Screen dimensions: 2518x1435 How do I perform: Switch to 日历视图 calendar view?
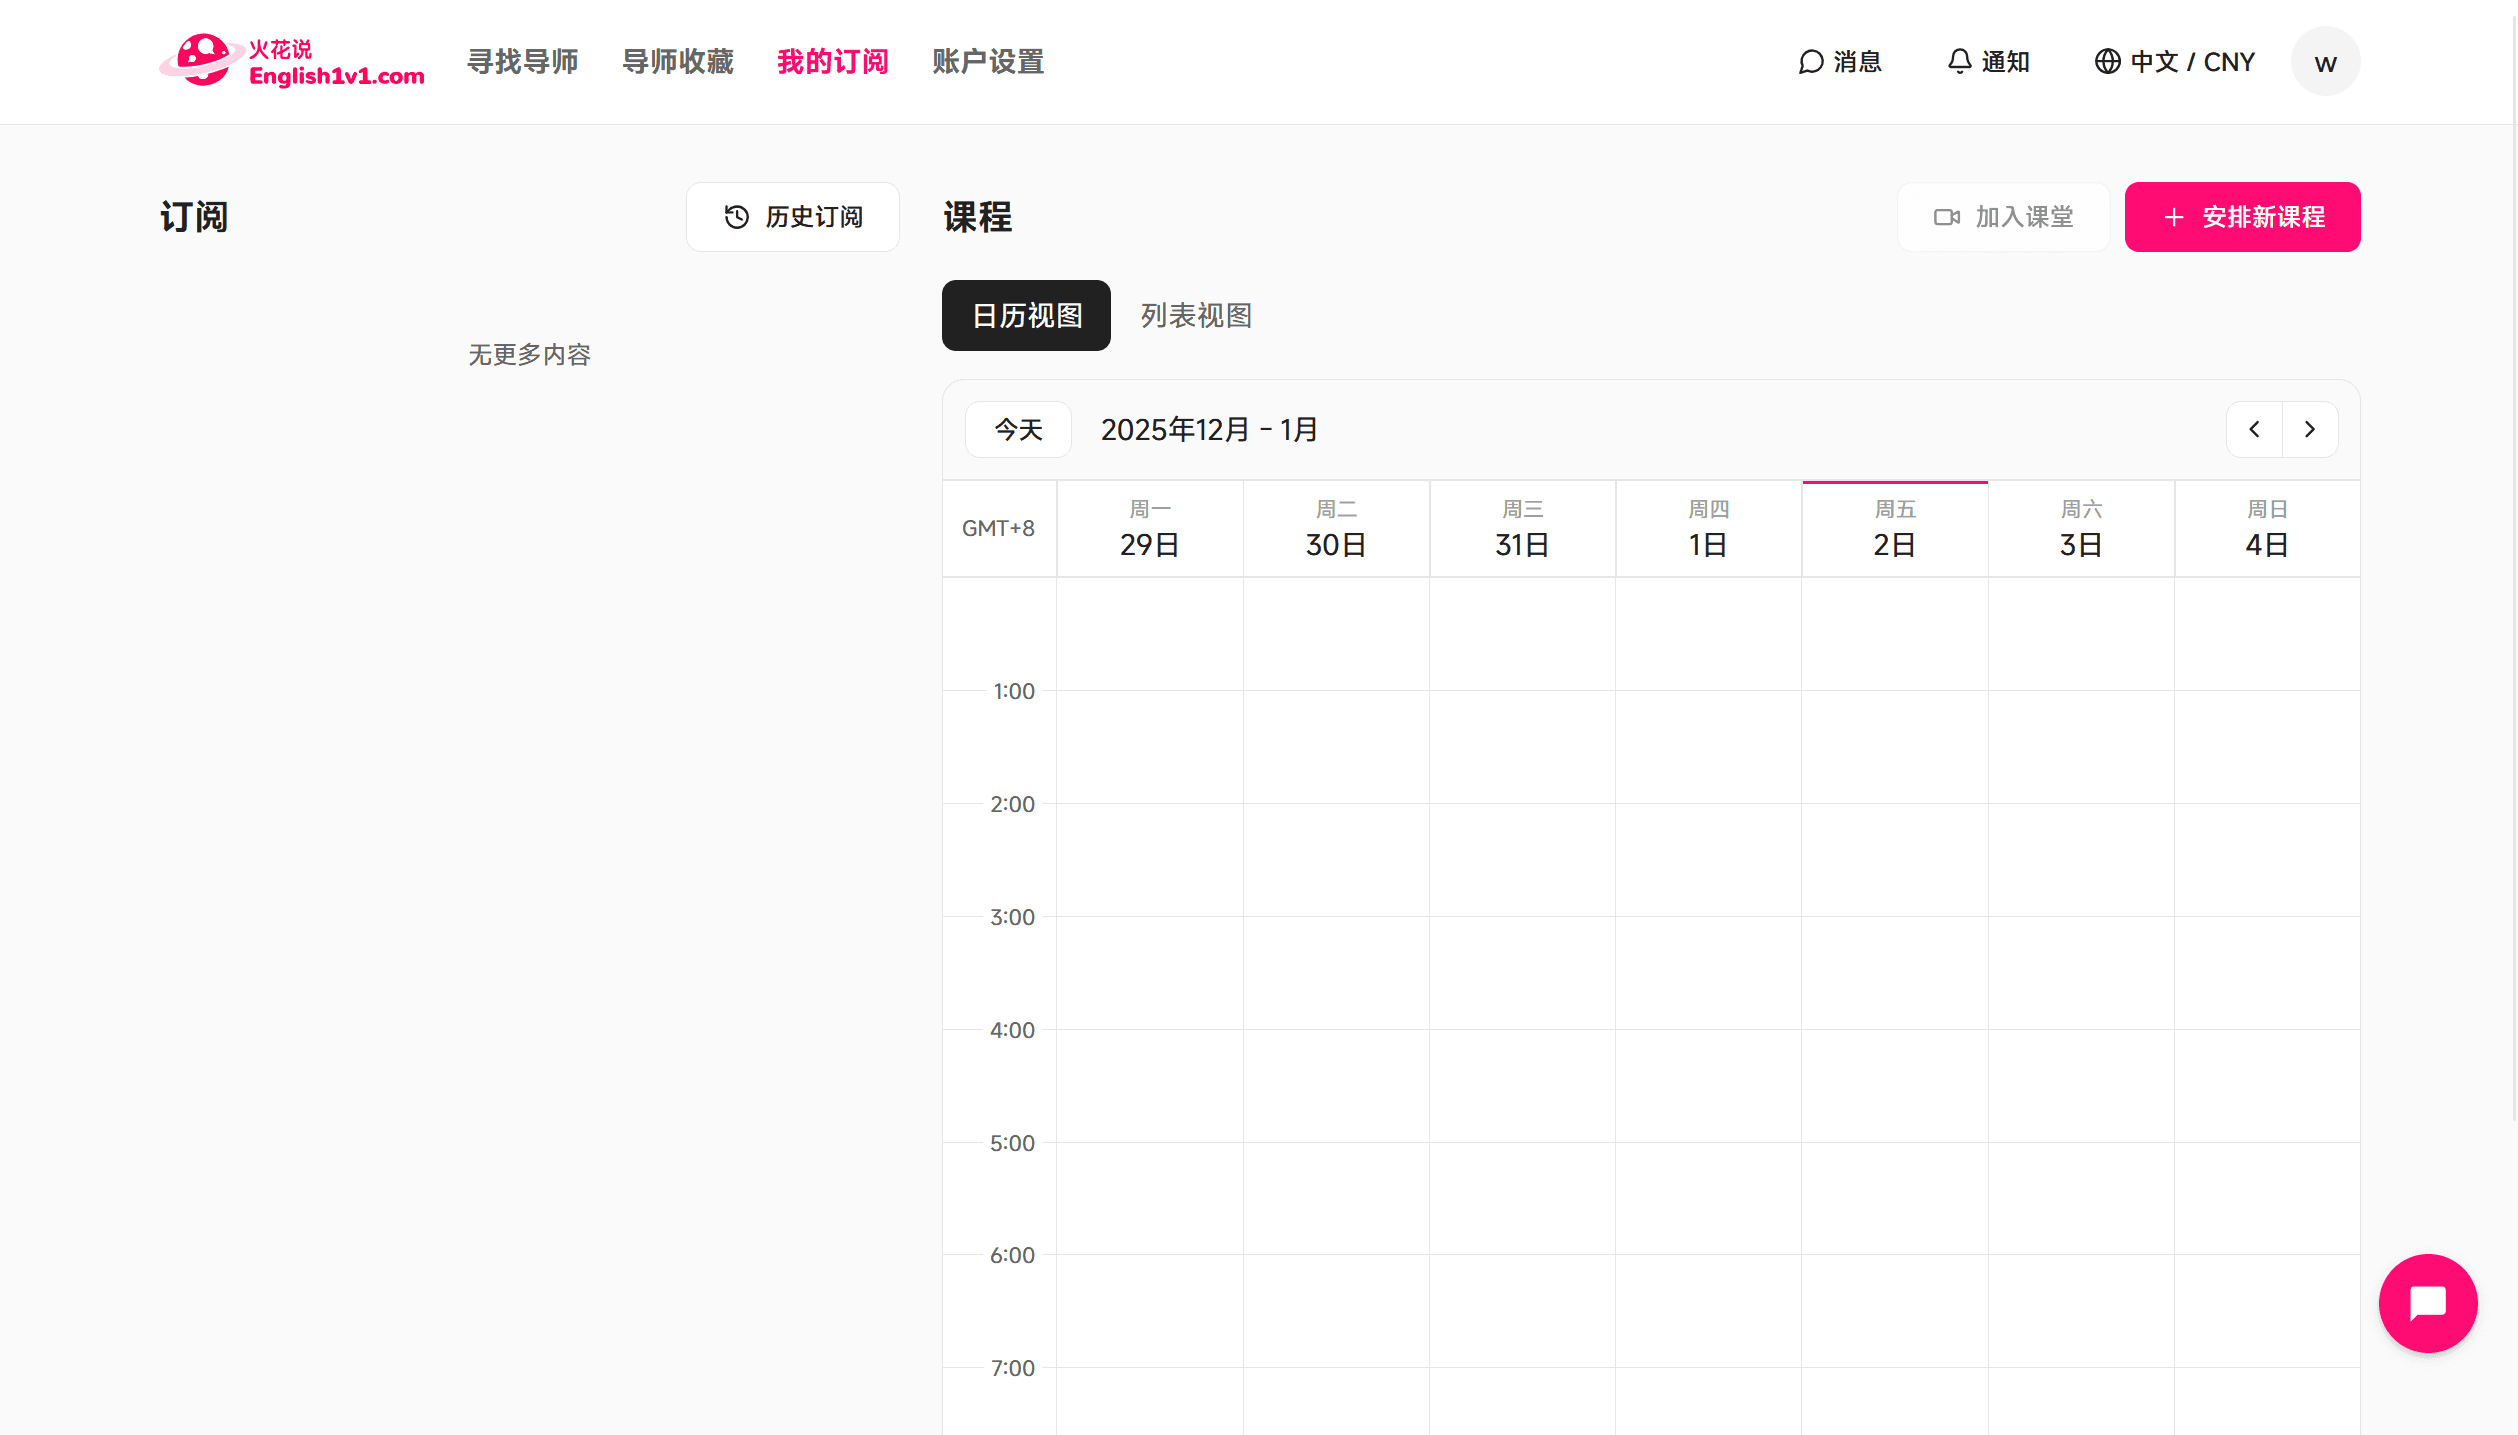[x=1026, y=316]
